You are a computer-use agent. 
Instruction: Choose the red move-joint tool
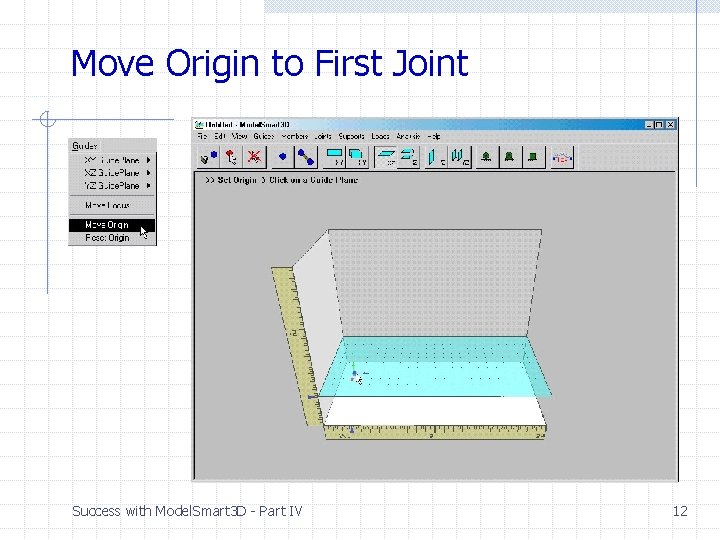coord(231,157)
